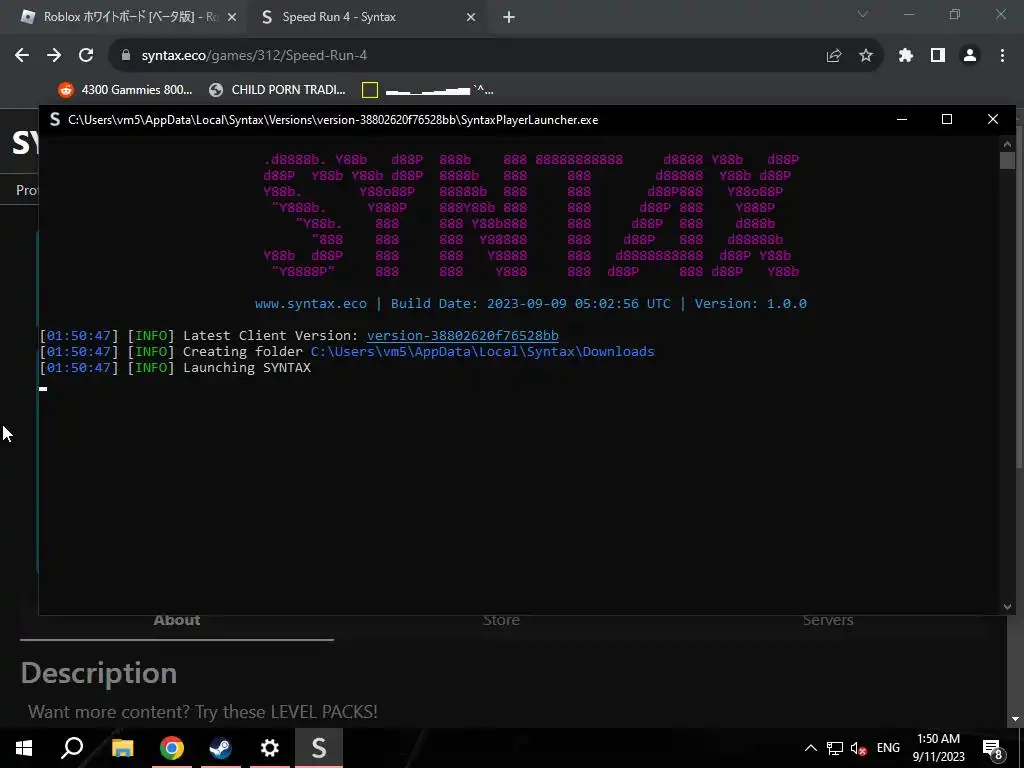The image size is (1024, 768).
Task: Open the ENG language input indicator
Action: pos(888,748)
